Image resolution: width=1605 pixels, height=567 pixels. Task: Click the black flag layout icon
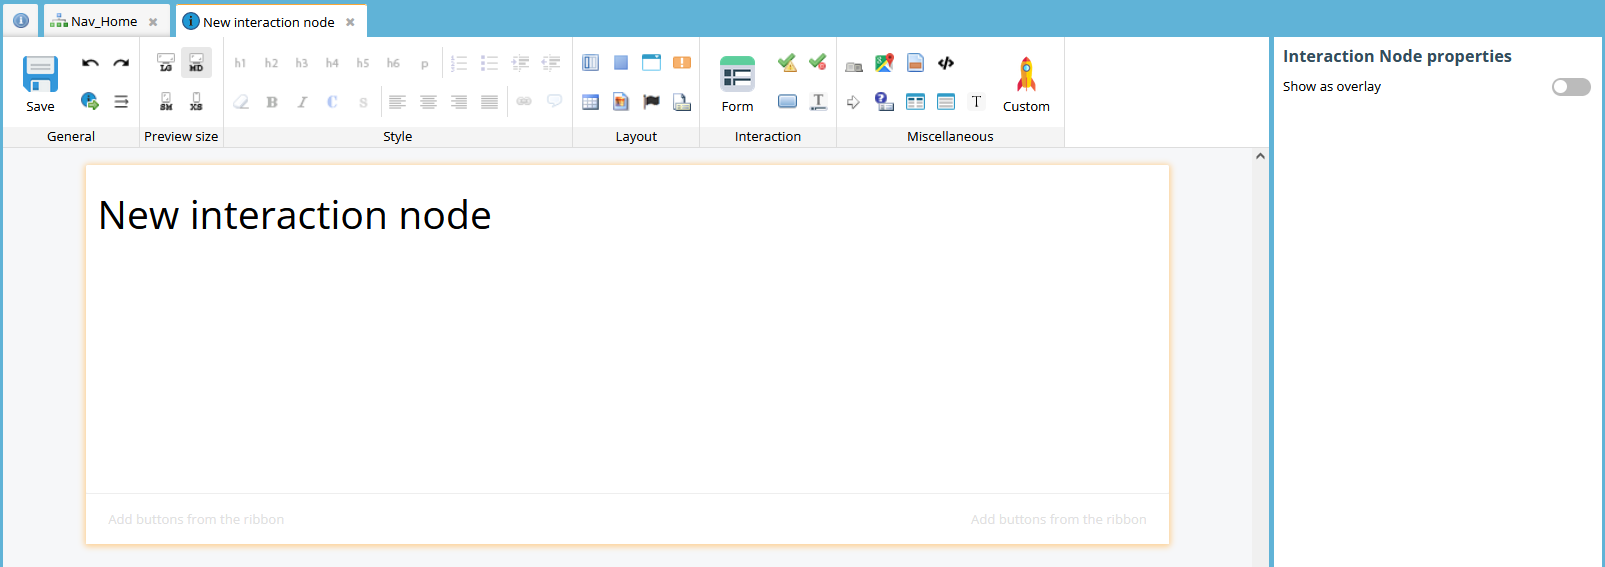[651, 102]
